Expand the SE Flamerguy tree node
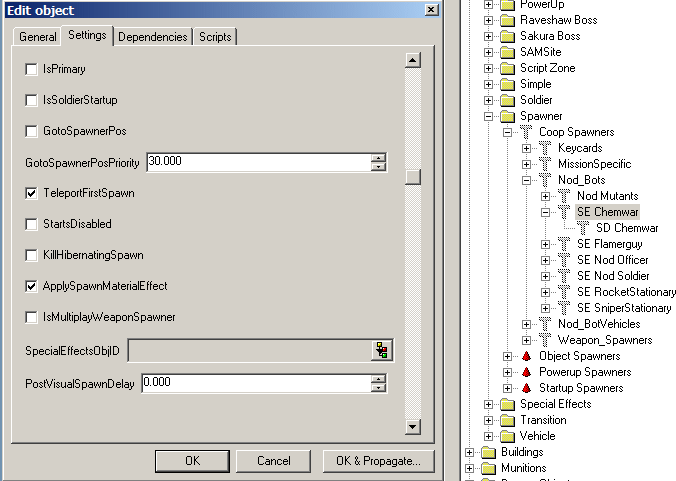 click(x=546, y=244)
